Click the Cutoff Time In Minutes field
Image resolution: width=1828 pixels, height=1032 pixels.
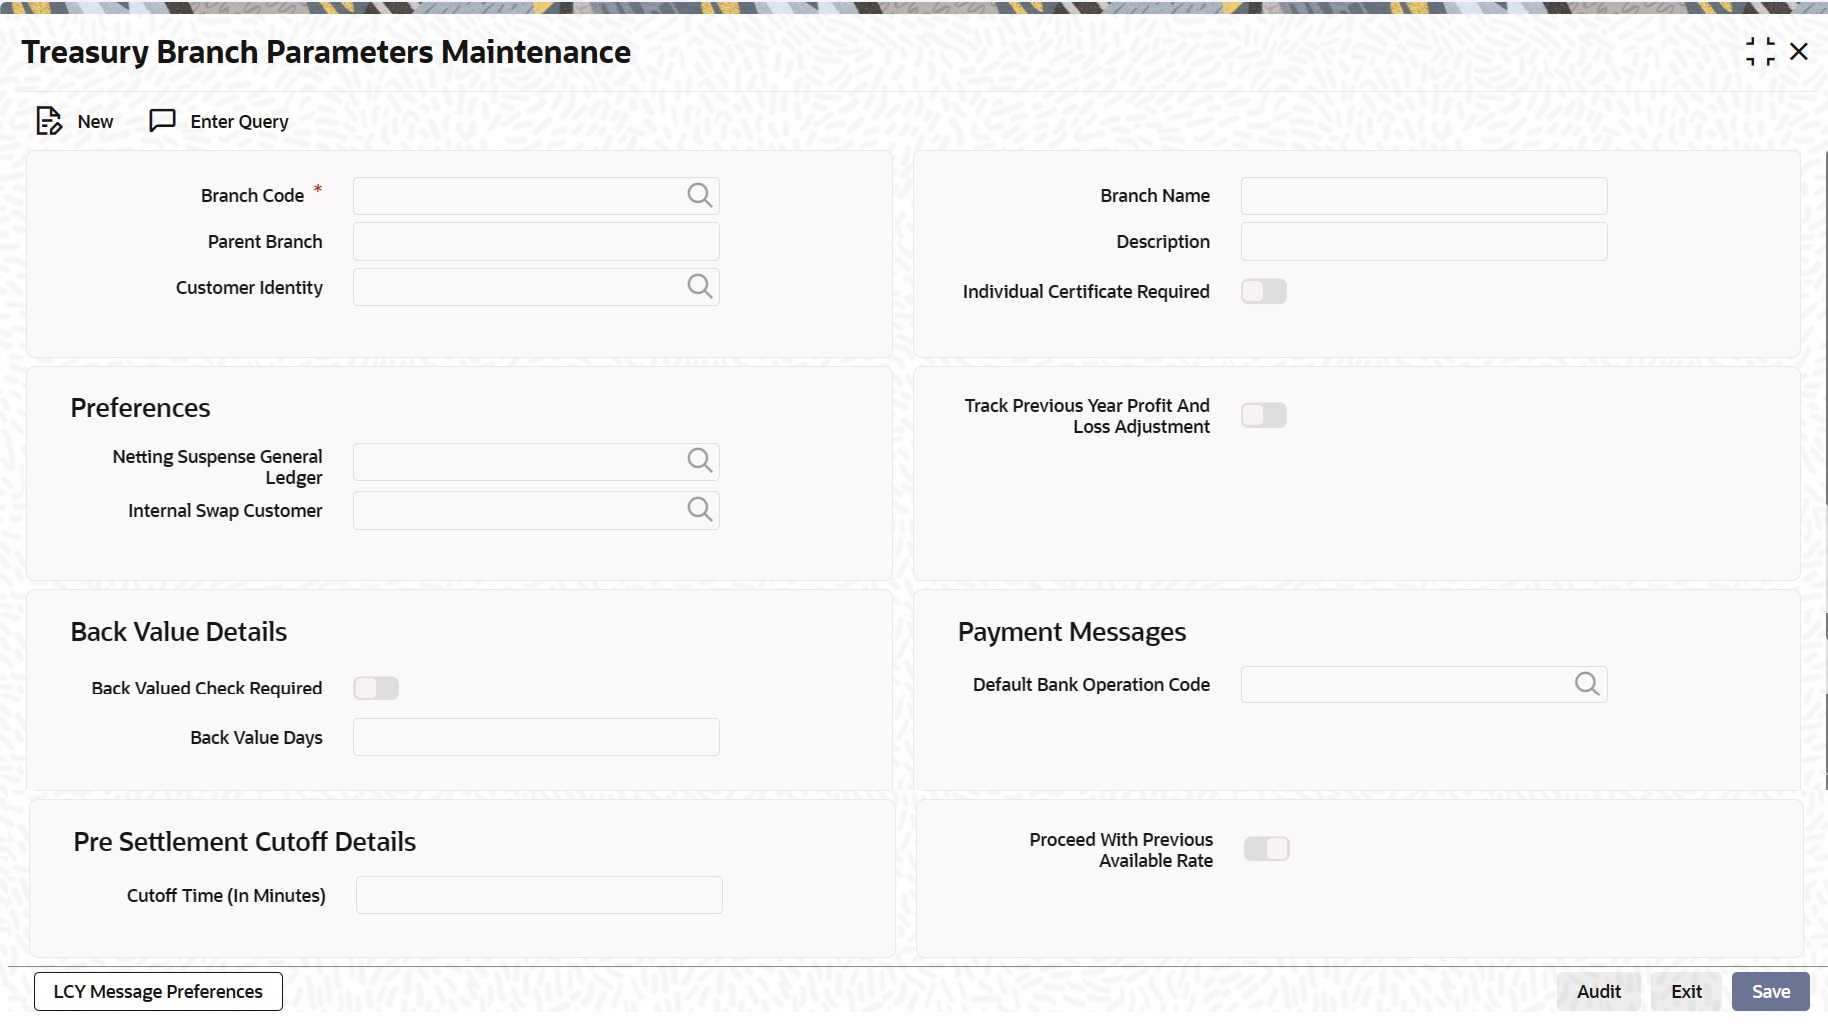click(538, 895)
